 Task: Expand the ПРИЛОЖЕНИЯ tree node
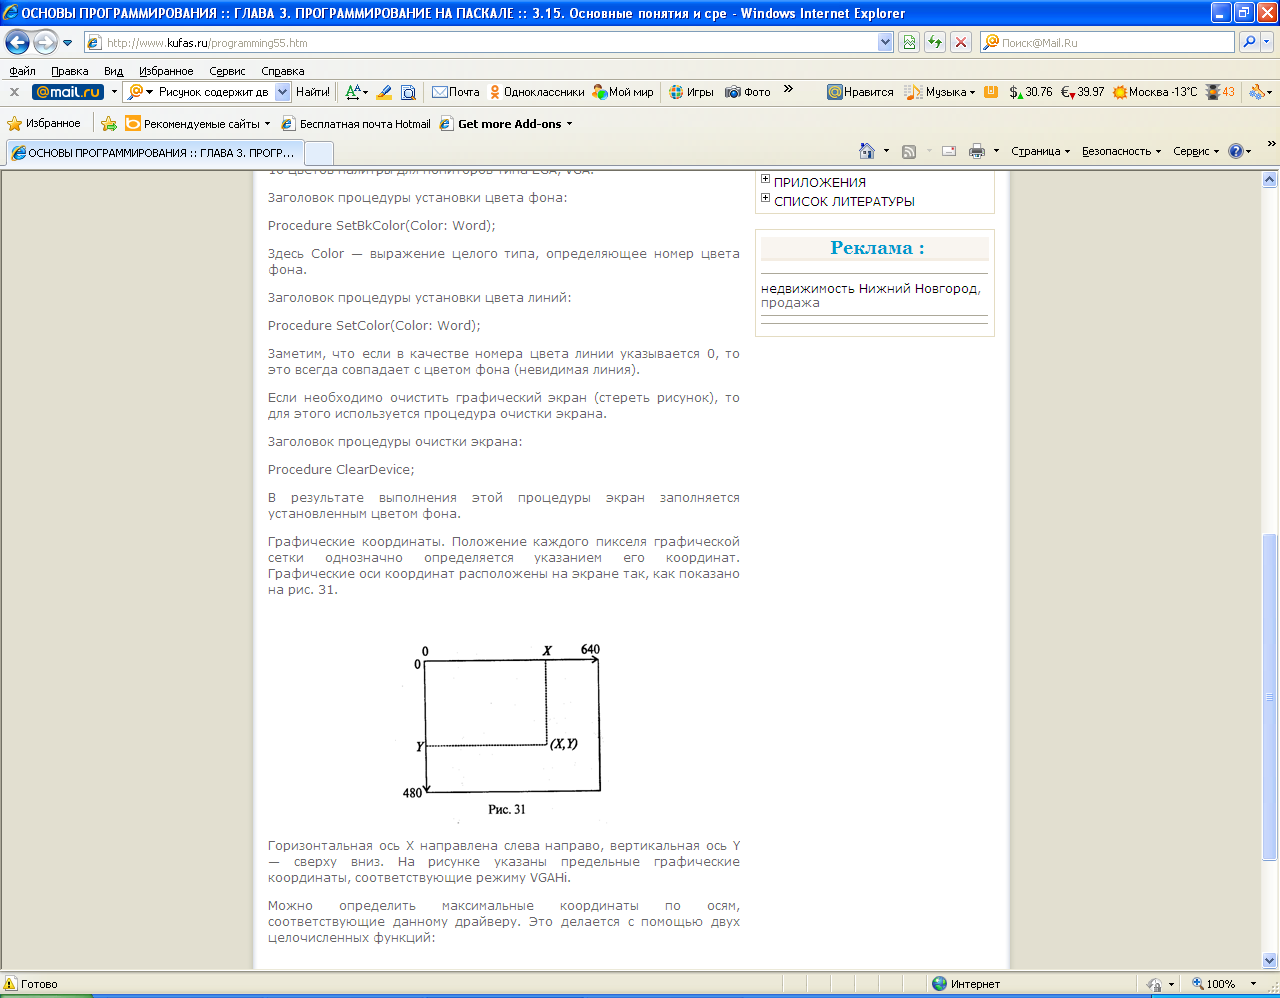point(765,179)
